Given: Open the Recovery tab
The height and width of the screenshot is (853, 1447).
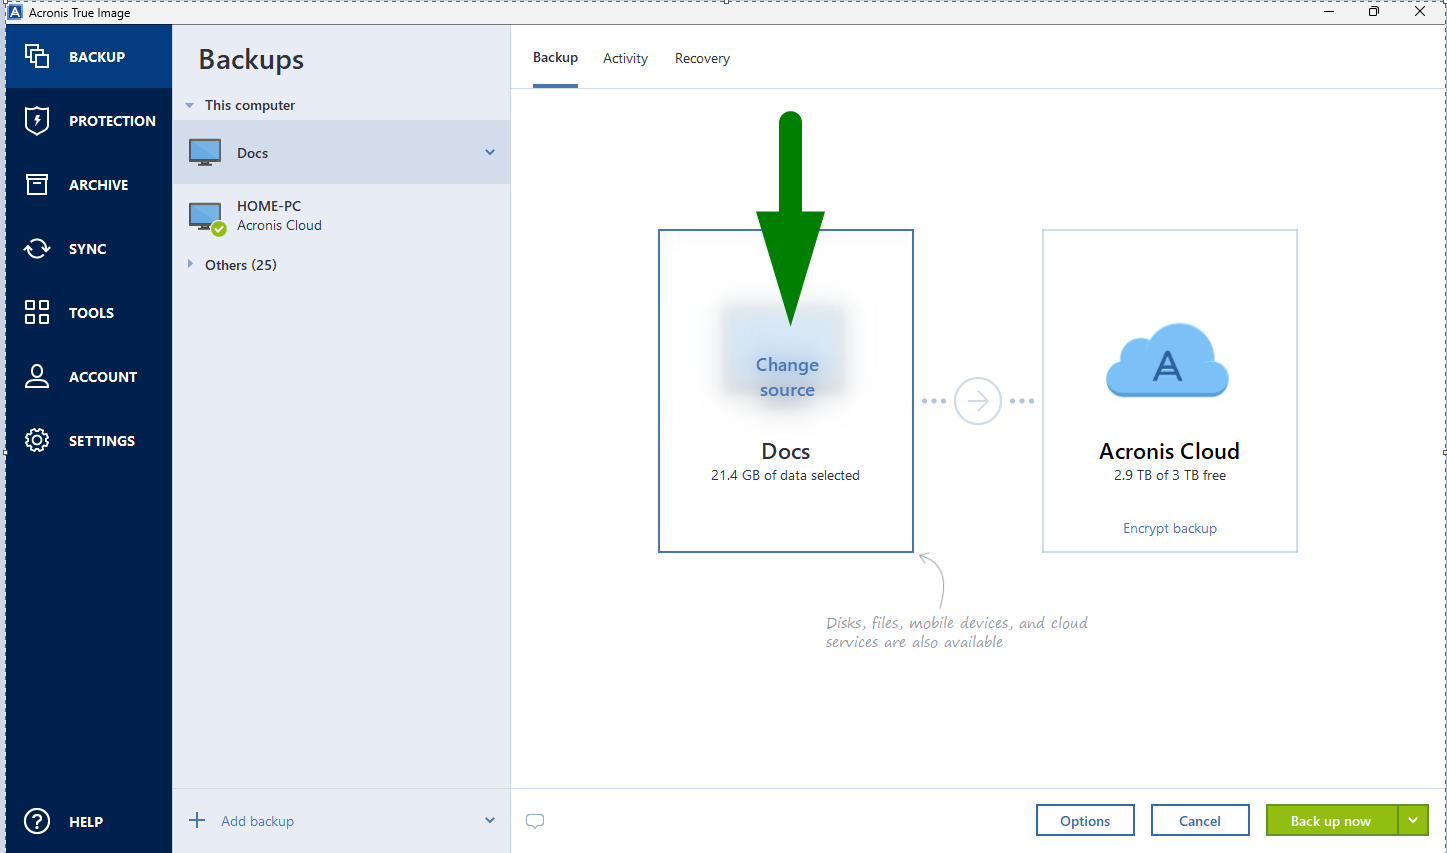Looking at the screenshot, I should (702, 58).
